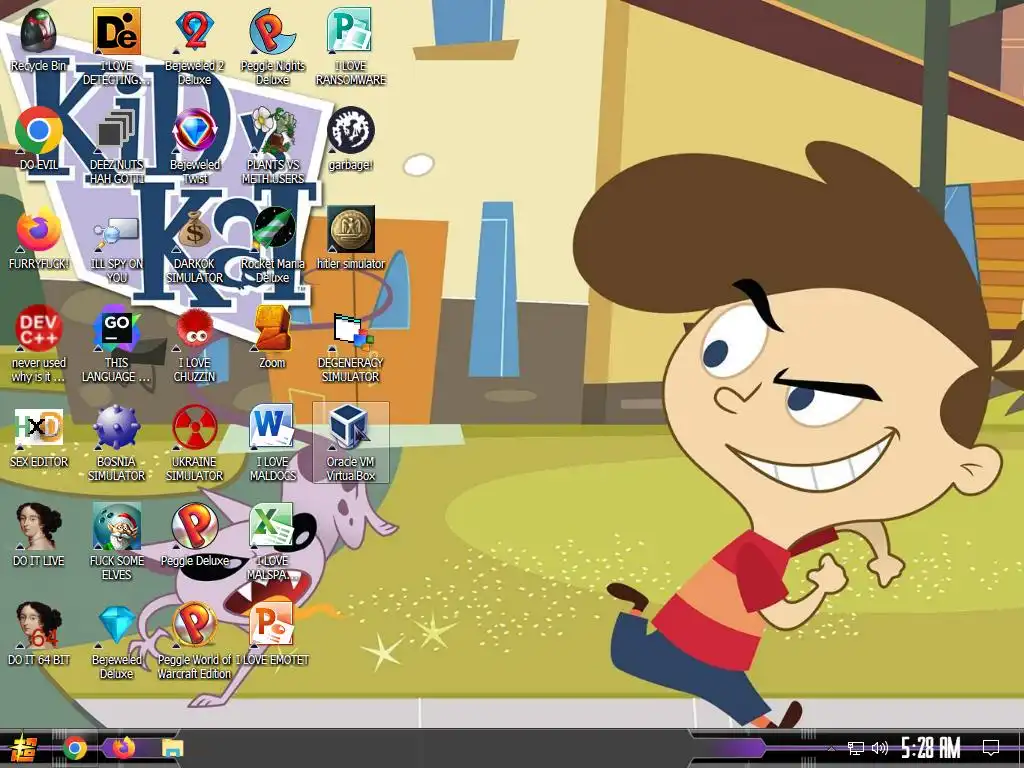Launch Firefox from the taskbar

[123, 748]
